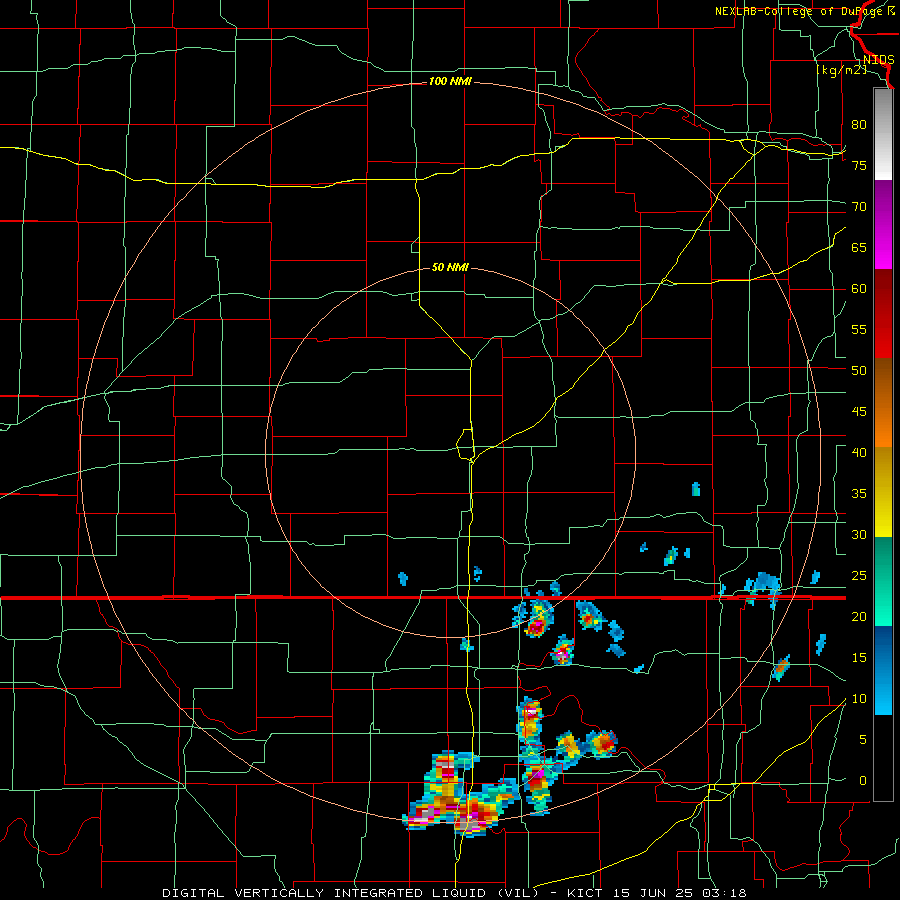The width and height of the screenshot is (900, 900).
Task: Click the purple-magenta segment of the color scale
Action: click(x=883, y=224)
